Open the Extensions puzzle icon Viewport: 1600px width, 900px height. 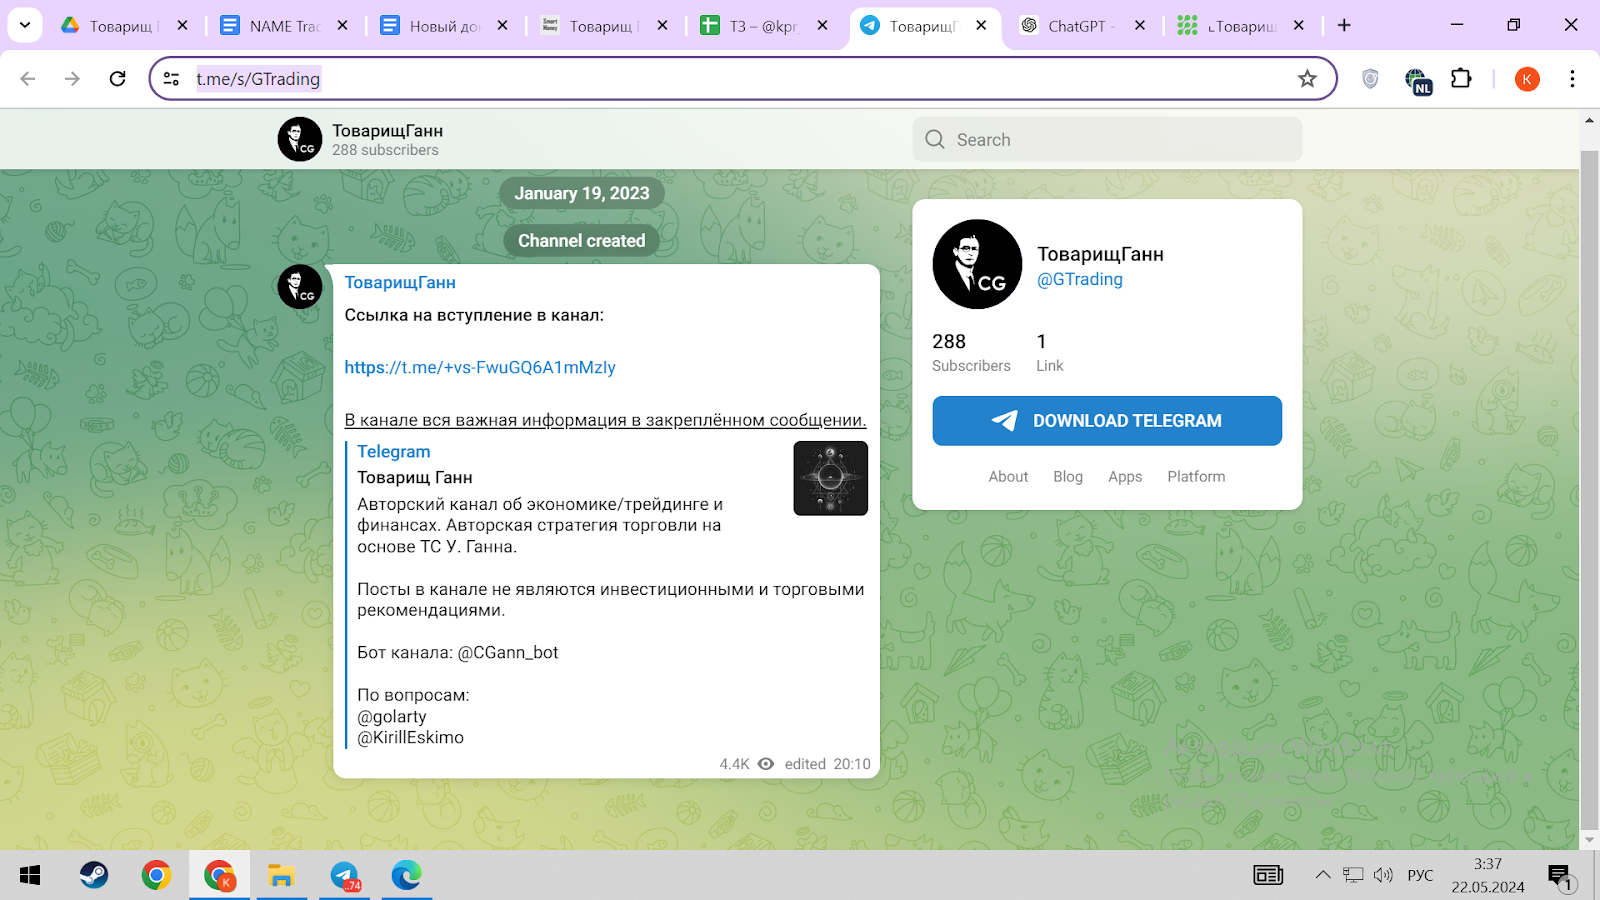tap(1461, 78)
